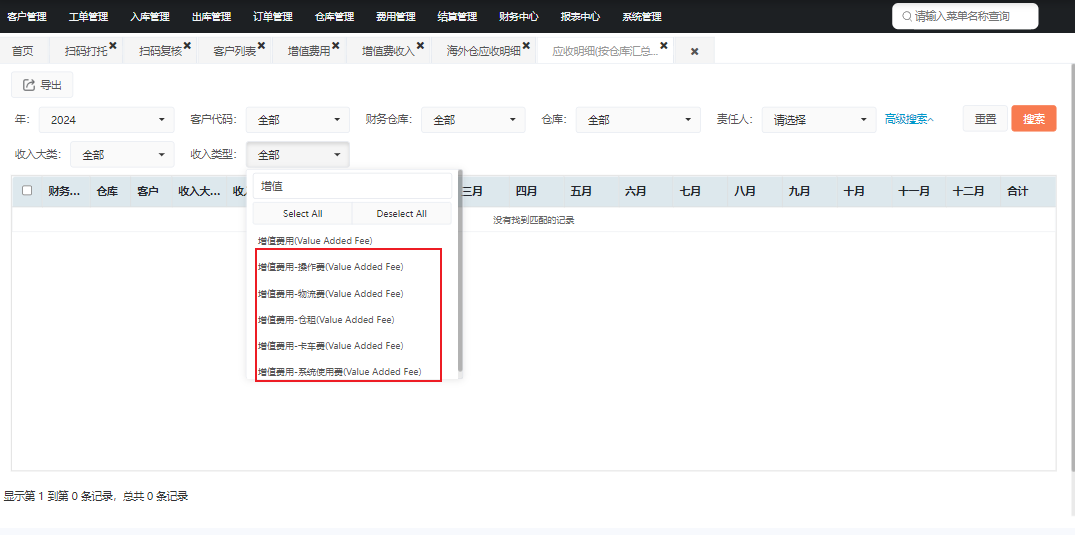
Task: Click the 重置 reset button
Action: click(985, 119)
